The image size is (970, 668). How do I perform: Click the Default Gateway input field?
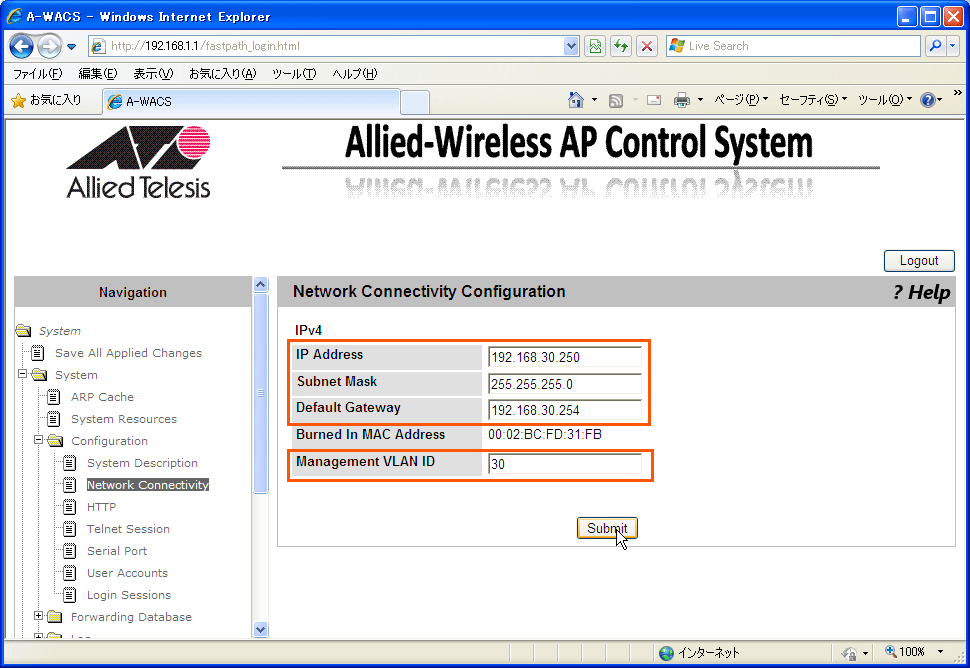[x=565, y=409]
